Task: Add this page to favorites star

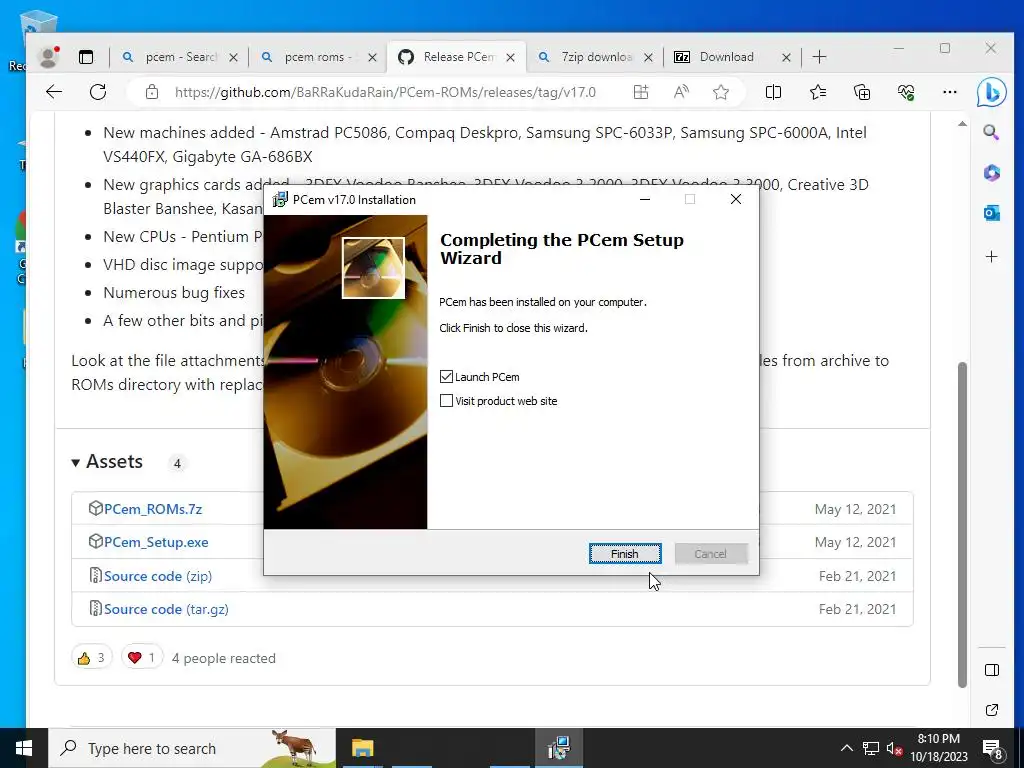Action: tap(721, 92)
